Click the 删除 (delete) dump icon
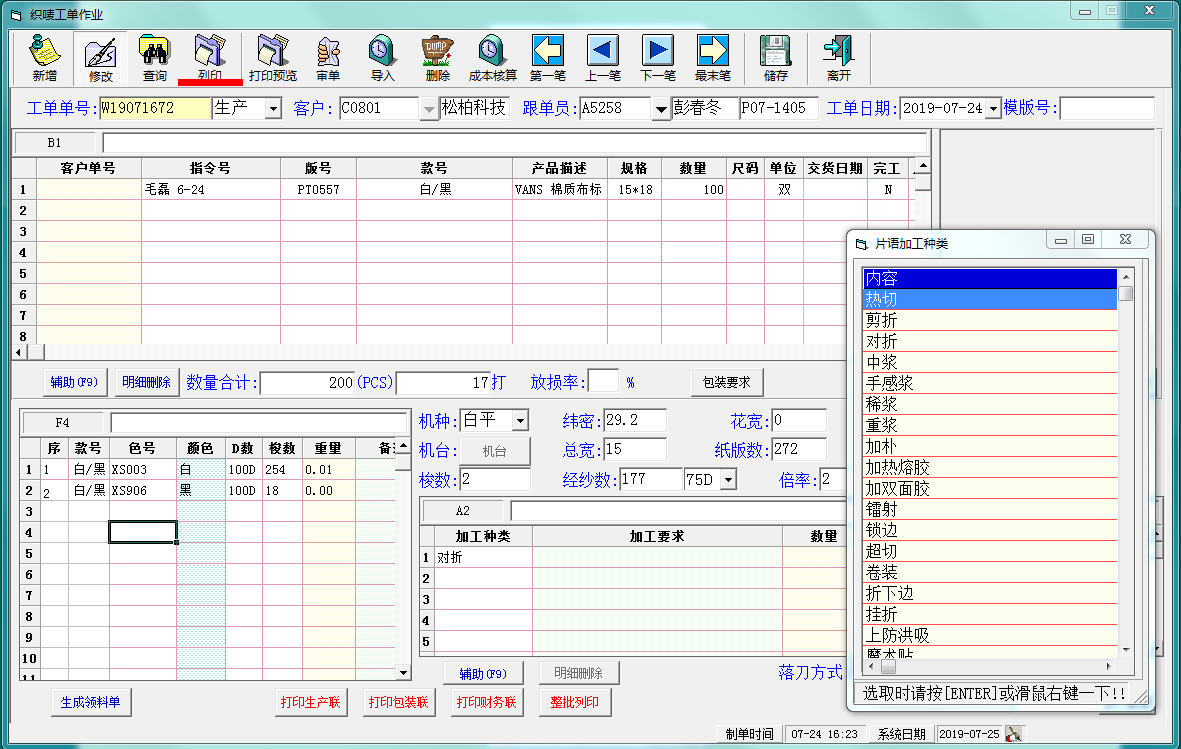This screenshot has height=749, width=1181. tap(437, 58)
